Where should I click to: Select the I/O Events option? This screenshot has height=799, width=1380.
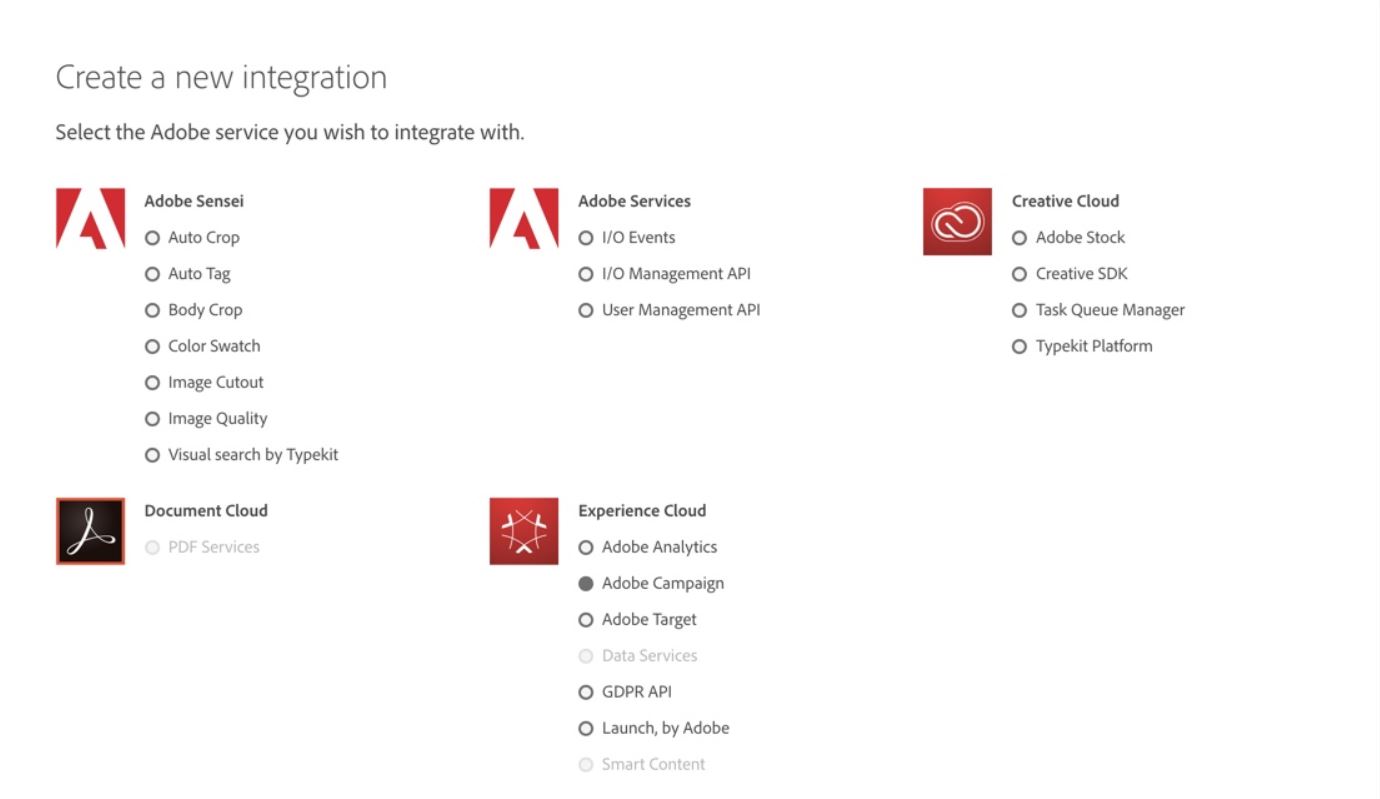tap(586, 238)
